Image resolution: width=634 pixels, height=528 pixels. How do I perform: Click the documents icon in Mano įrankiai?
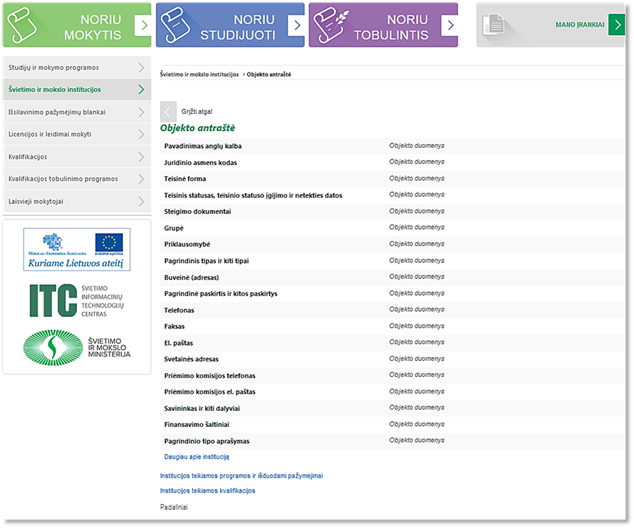(493, 25)
